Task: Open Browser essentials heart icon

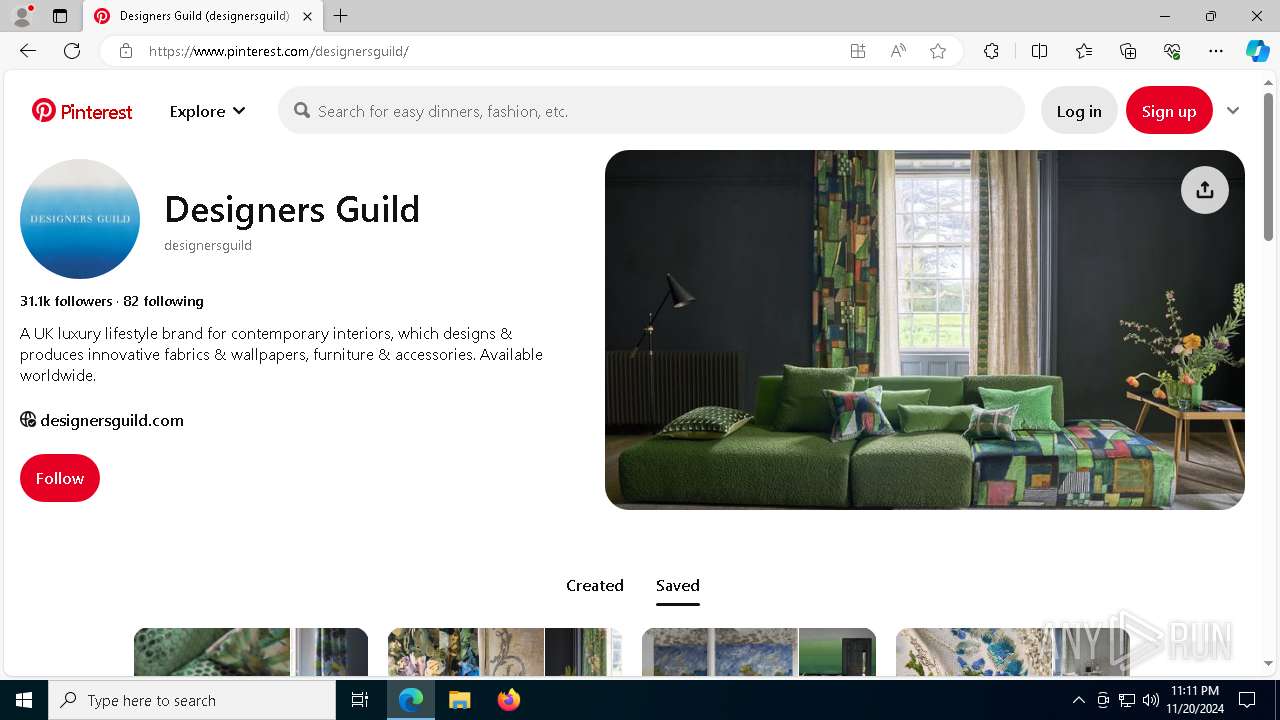Action: [1172, 51]
